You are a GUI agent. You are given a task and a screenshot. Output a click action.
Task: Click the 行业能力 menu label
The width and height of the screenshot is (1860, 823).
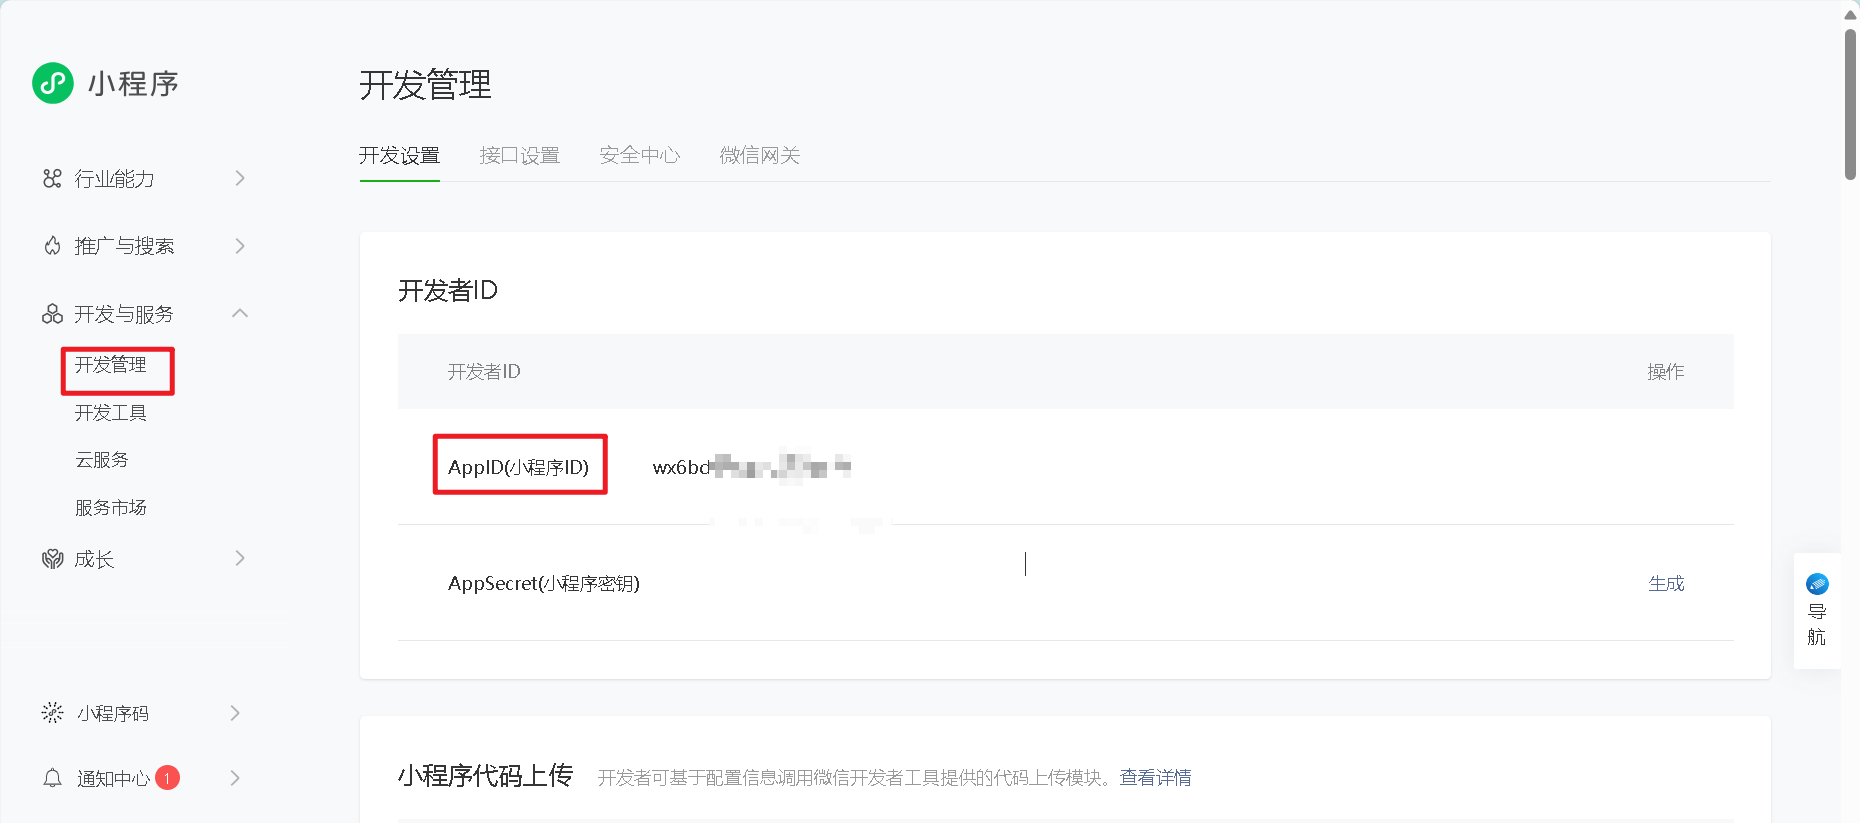[114, 179]
